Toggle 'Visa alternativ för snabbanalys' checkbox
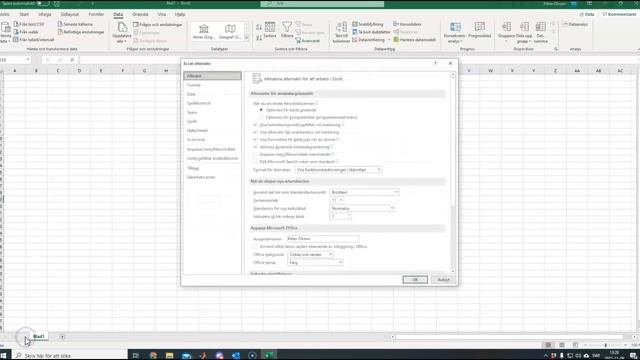Viewport: 640px width, 360px height. click(256, 132)
